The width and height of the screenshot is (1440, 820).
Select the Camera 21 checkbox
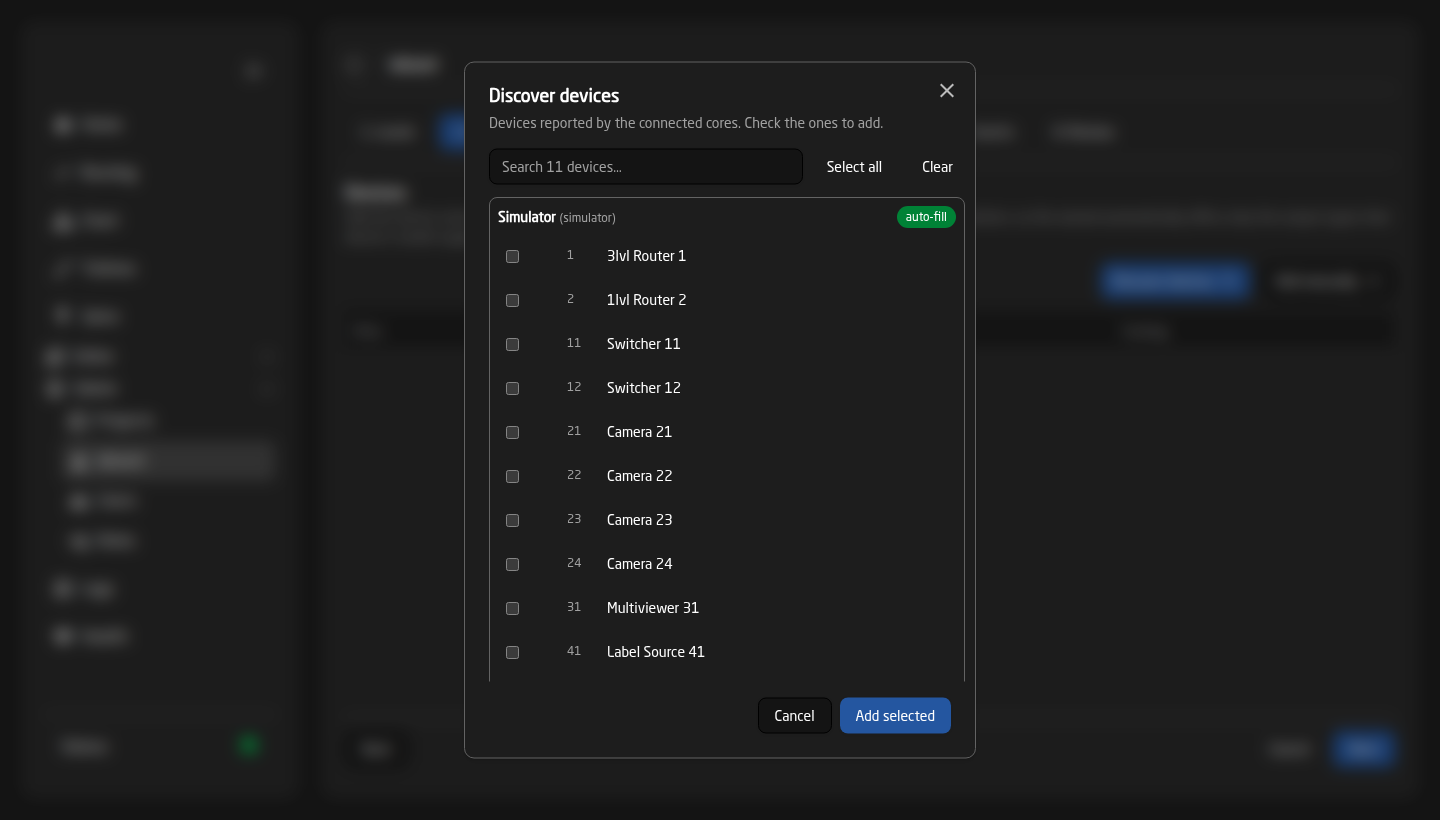pyautogui.click(x=512, y=432)
